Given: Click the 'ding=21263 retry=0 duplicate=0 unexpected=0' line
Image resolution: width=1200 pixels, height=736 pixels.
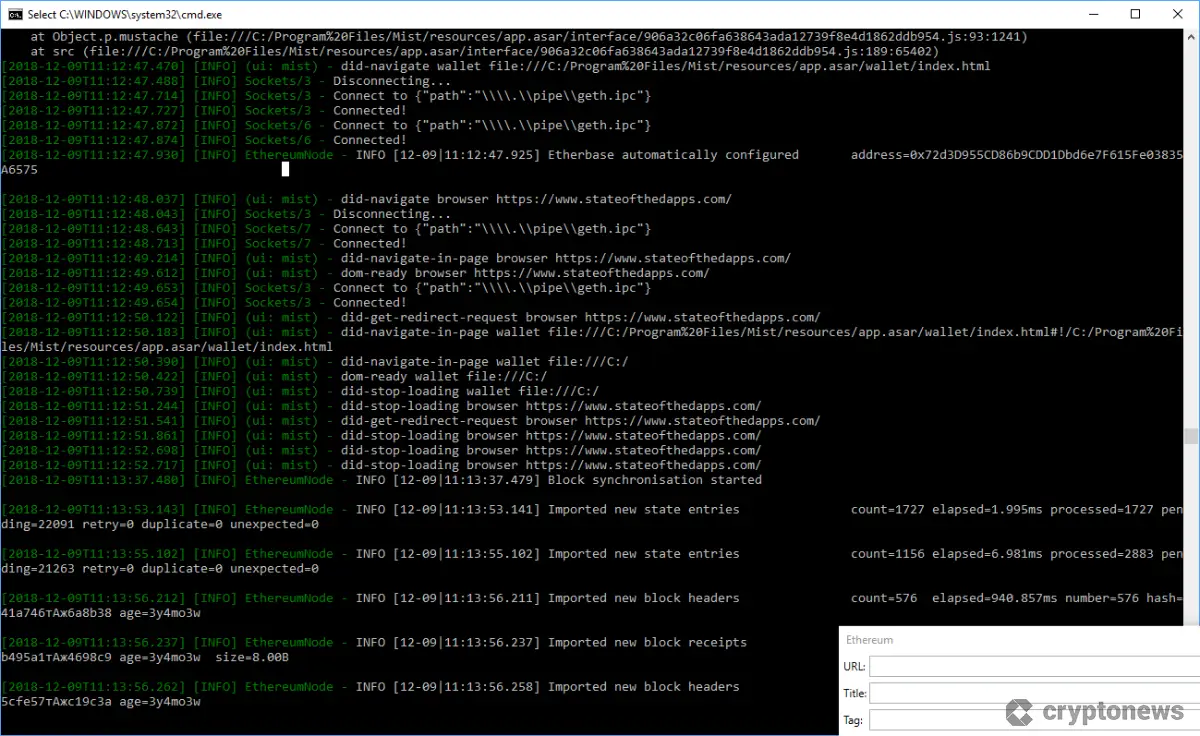Looking at the screenshot, I should [160, 569].
